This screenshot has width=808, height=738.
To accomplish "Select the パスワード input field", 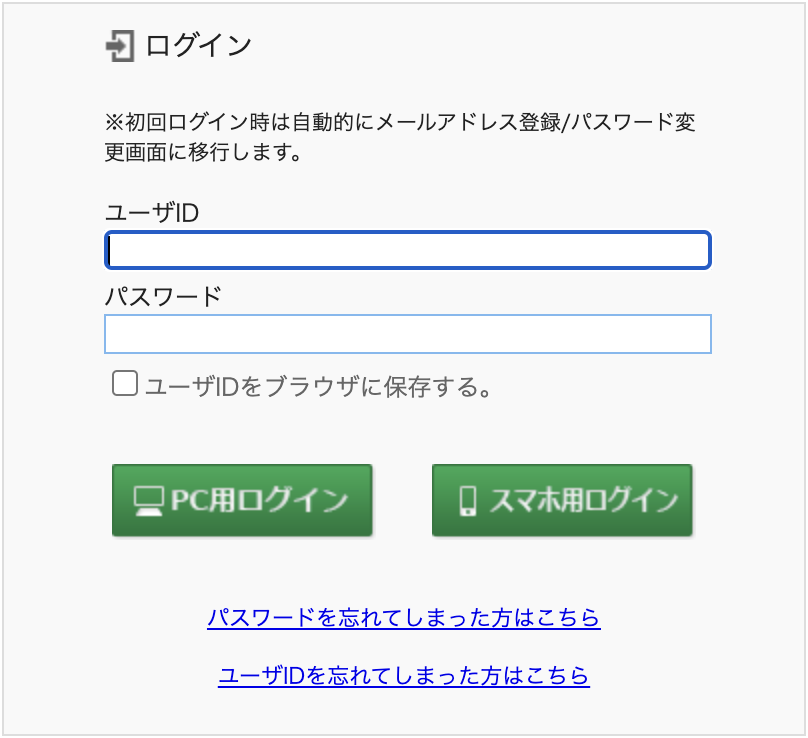I will point(408,334).
